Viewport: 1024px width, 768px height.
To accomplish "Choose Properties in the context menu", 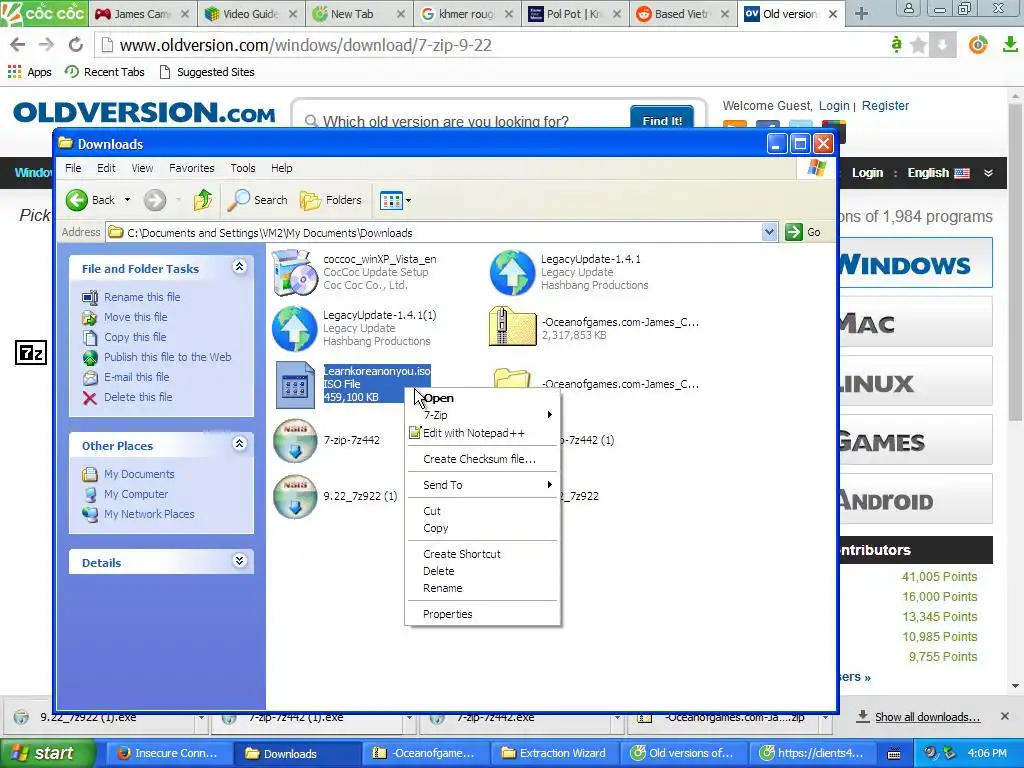I will (x=483, y=615).
